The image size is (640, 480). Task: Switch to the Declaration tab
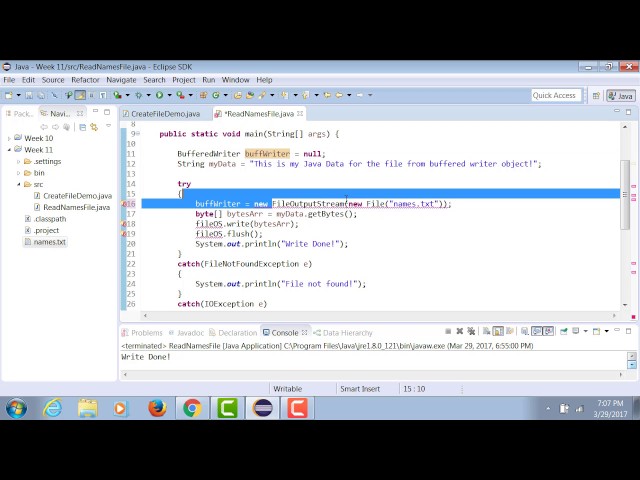(233, 333)
